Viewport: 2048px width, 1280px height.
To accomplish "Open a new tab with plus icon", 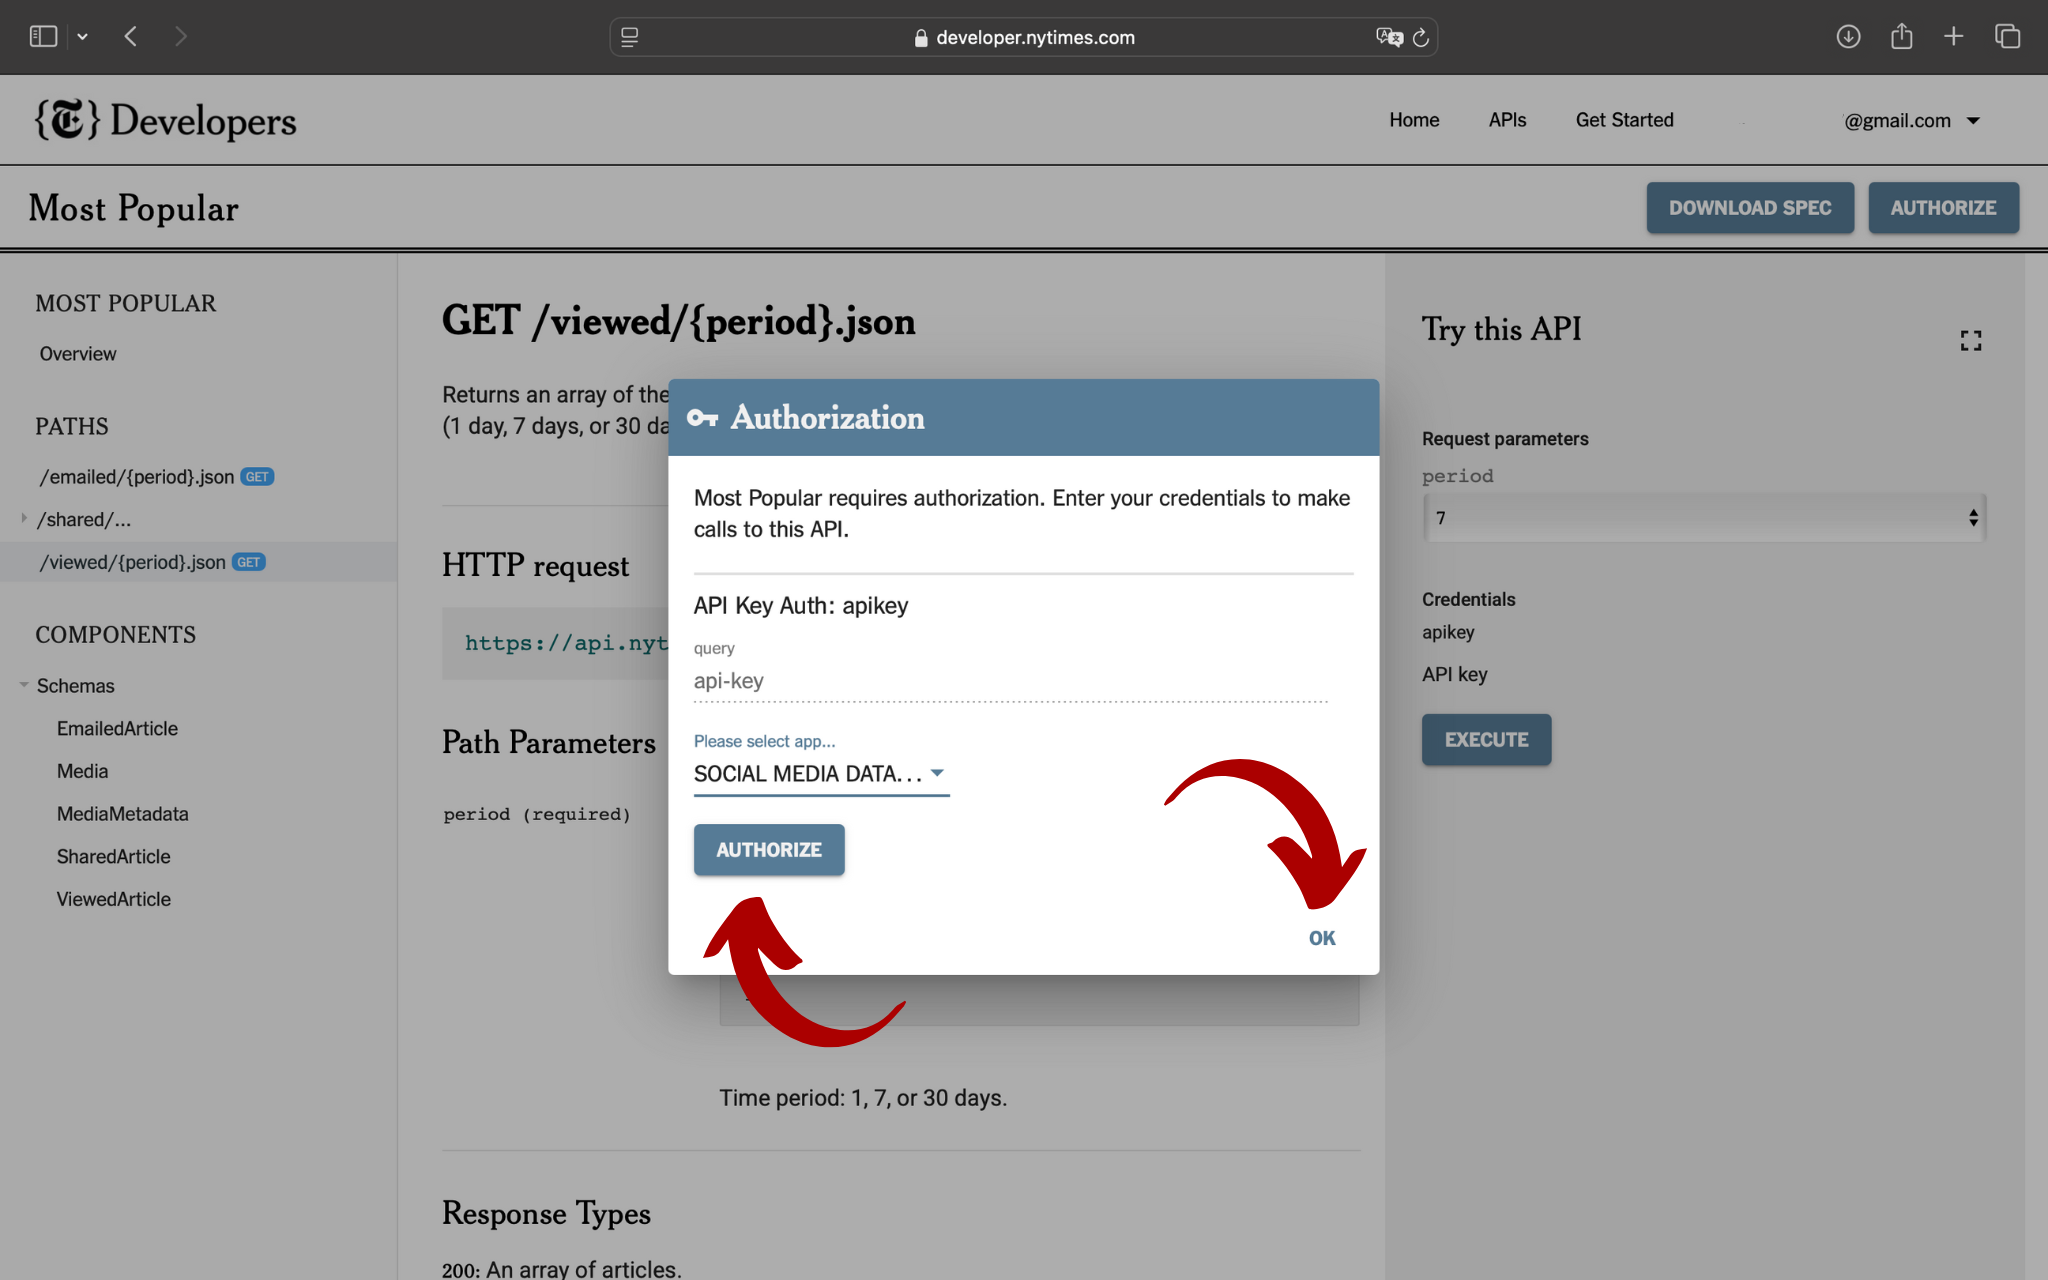I will (1953, 37).
